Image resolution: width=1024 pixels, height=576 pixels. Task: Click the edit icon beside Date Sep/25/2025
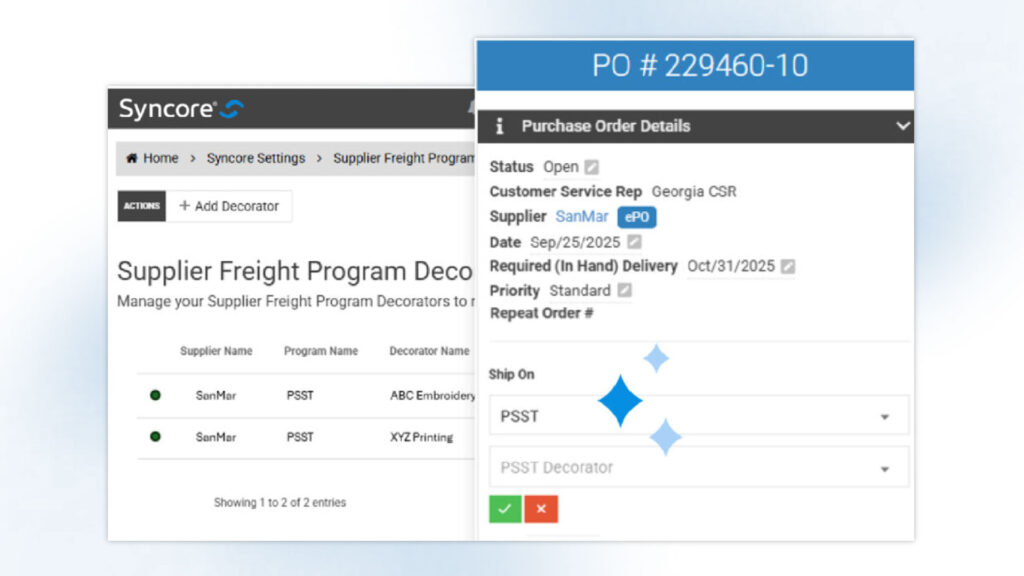pos(634,242)
